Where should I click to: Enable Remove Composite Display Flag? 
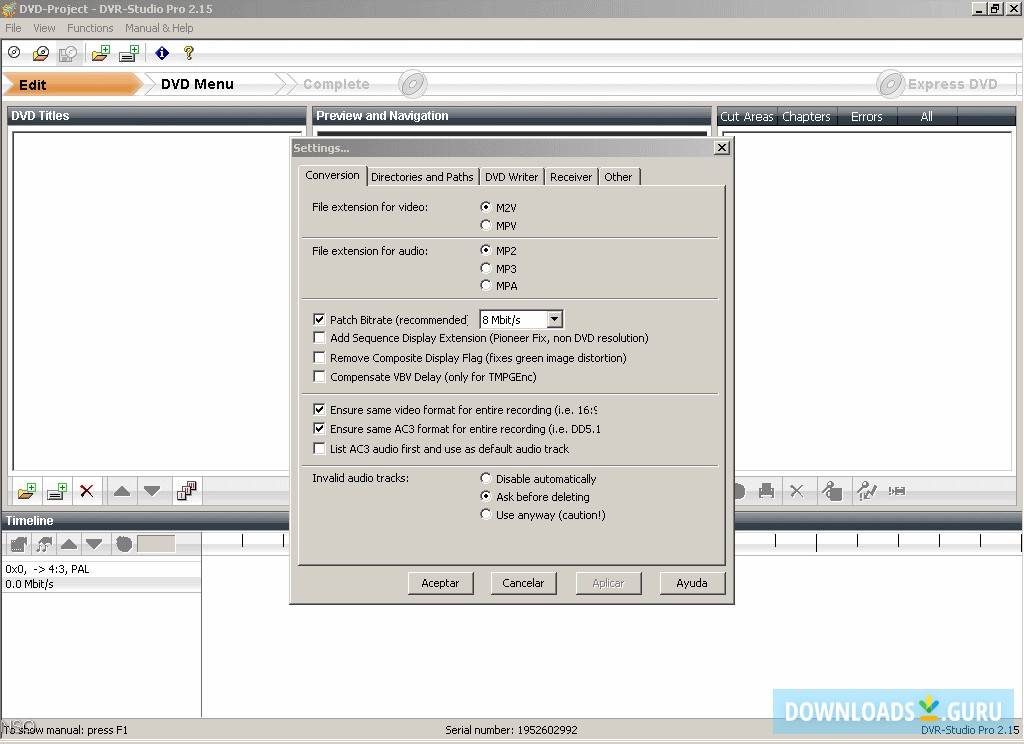pyautogui.click(x=319, y=357)
